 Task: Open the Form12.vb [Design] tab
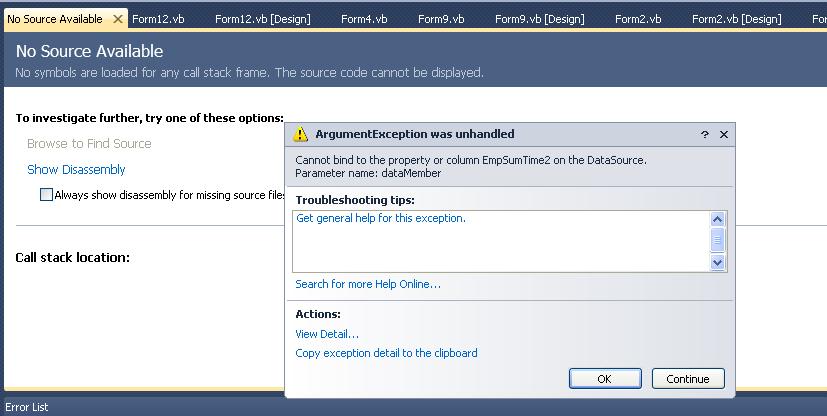pos(262,19)
